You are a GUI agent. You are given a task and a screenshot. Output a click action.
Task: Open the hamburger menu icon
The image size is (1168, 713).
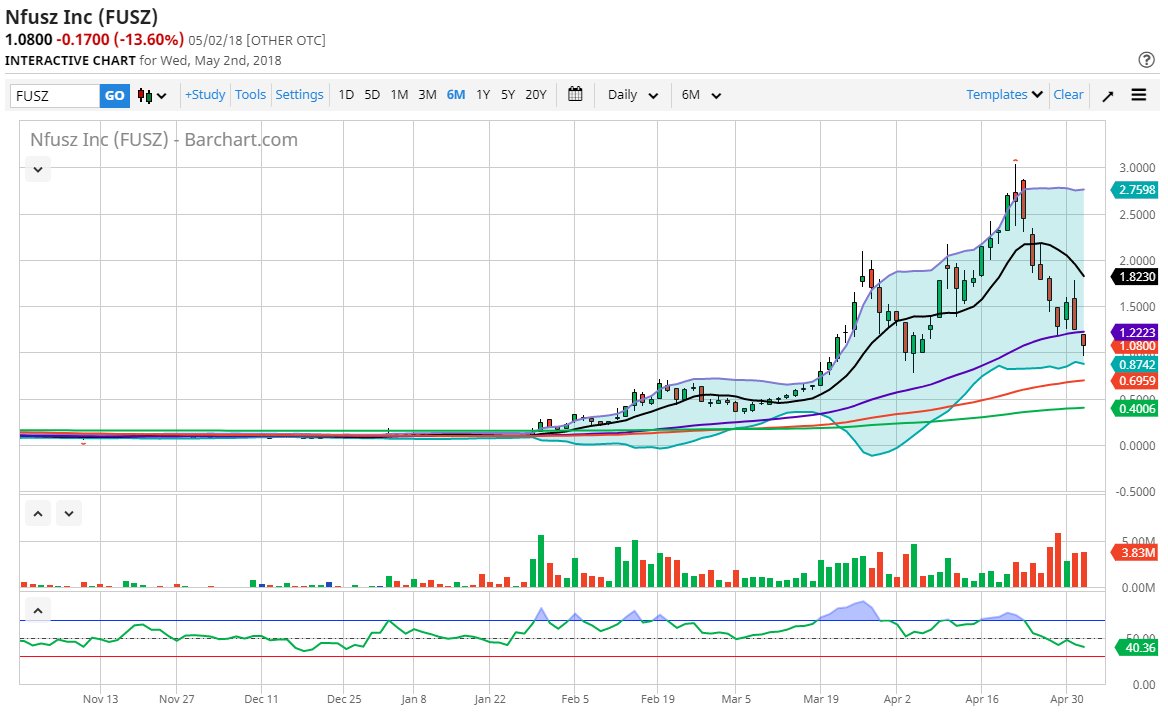pos(1139,95)
